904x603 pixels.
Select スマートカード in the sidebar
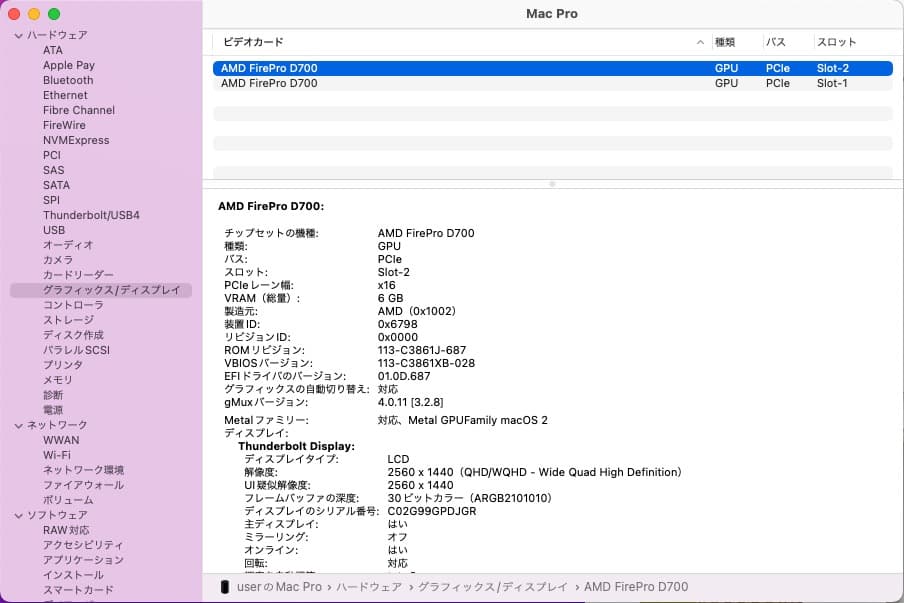pyautogui.click(x=78, y=590)
